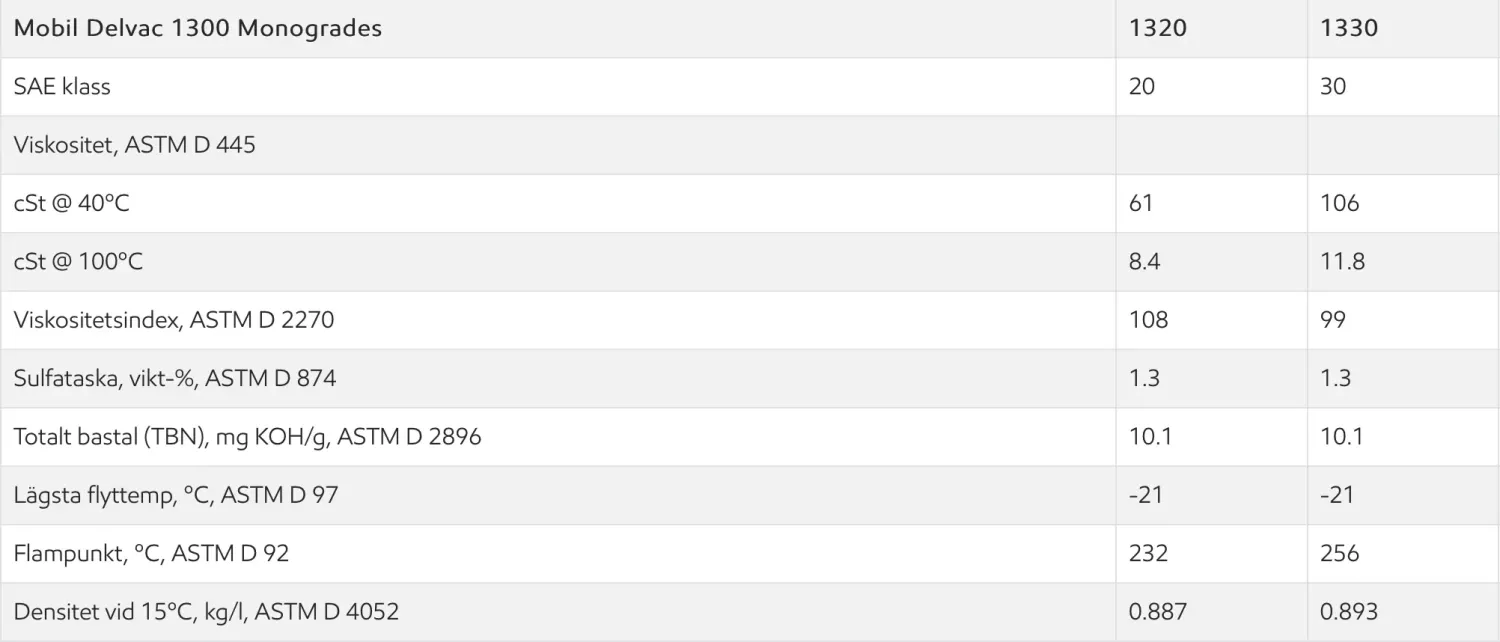Select the Flampunkt, °C, ASTM D 92 row label
The width and height of the screenshot is (1500, 642).
pyautogui.click(x=151, y=553)
